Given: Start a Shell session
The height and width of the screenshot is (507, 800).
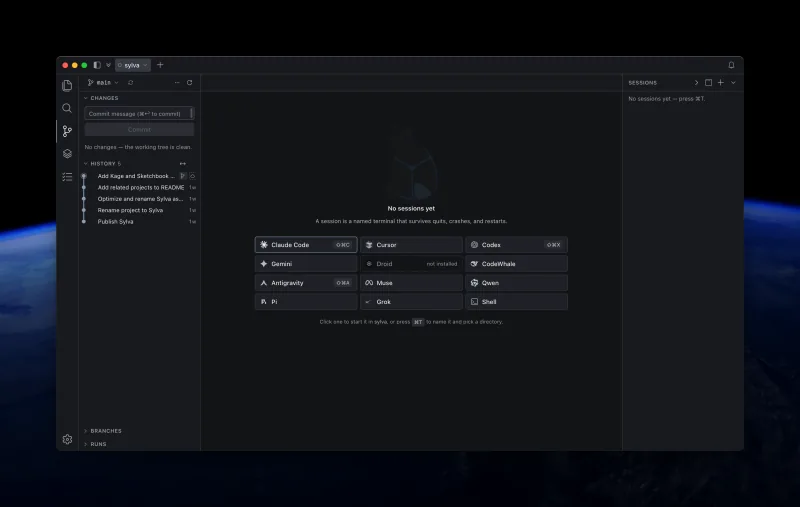Looking at the screenshot, I should [x=516, y=301].
